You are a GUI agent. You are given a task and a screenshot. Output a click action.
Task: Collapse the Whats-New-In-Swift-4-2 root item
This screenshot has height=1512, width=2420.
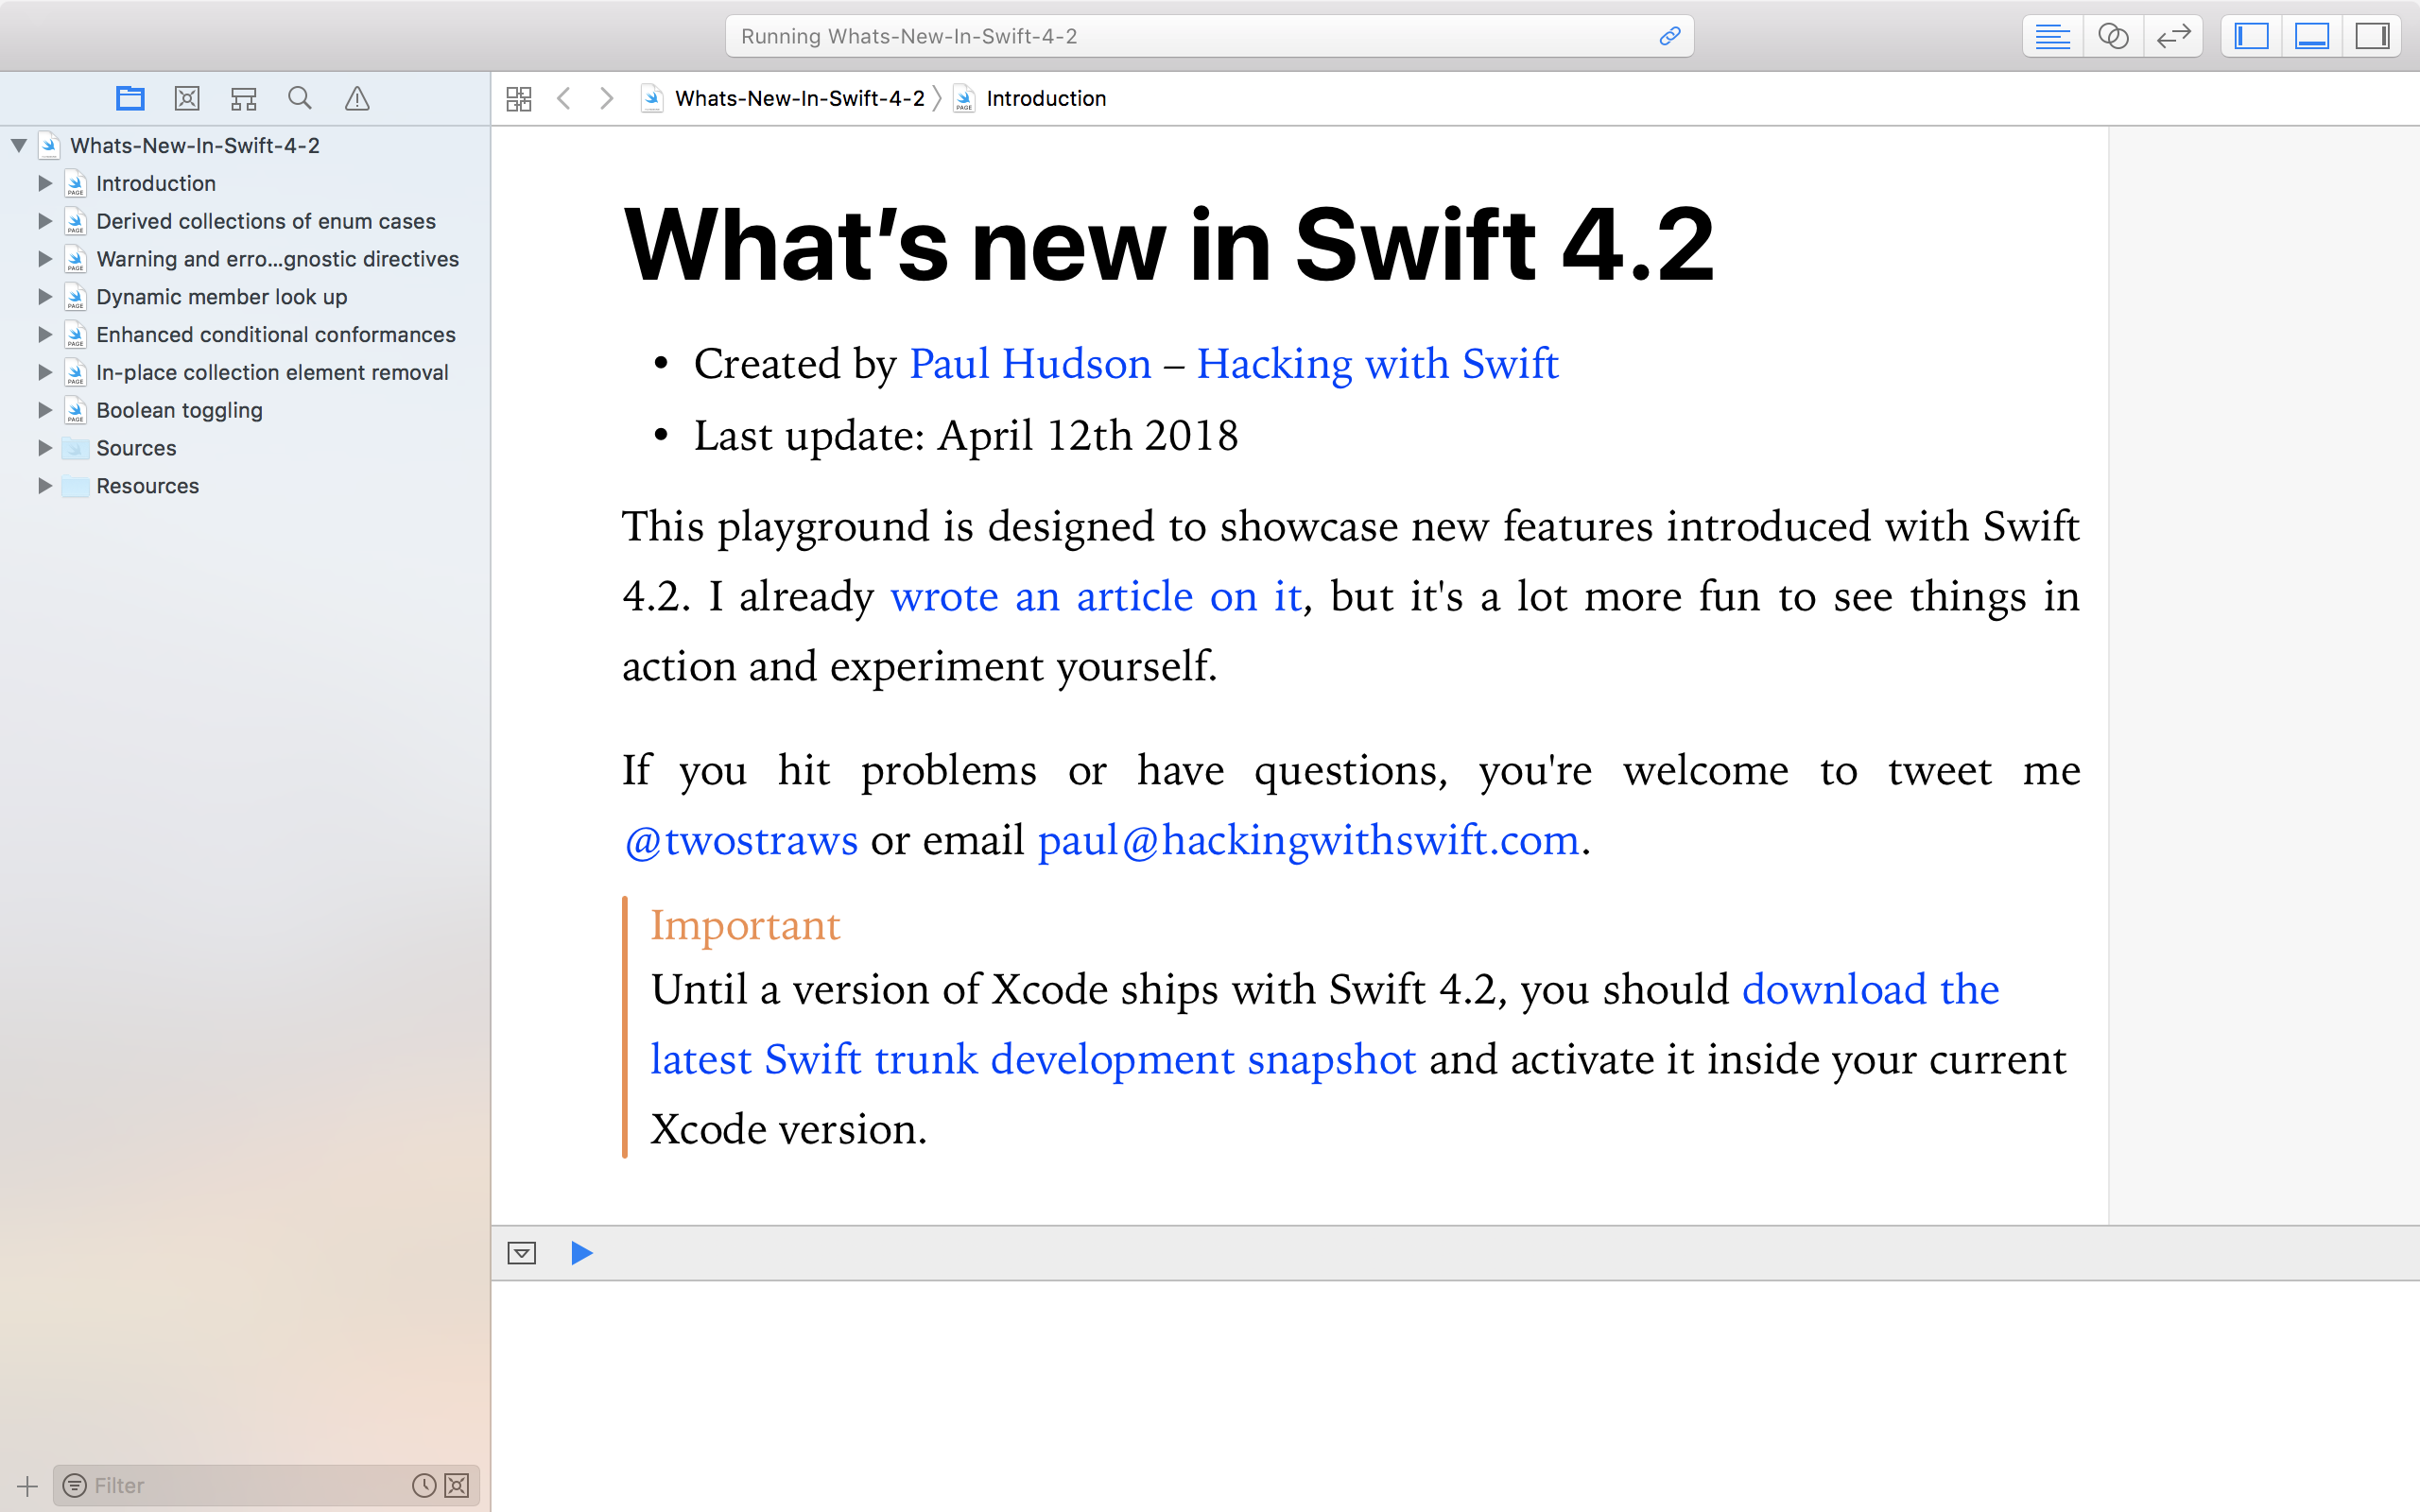18,146
